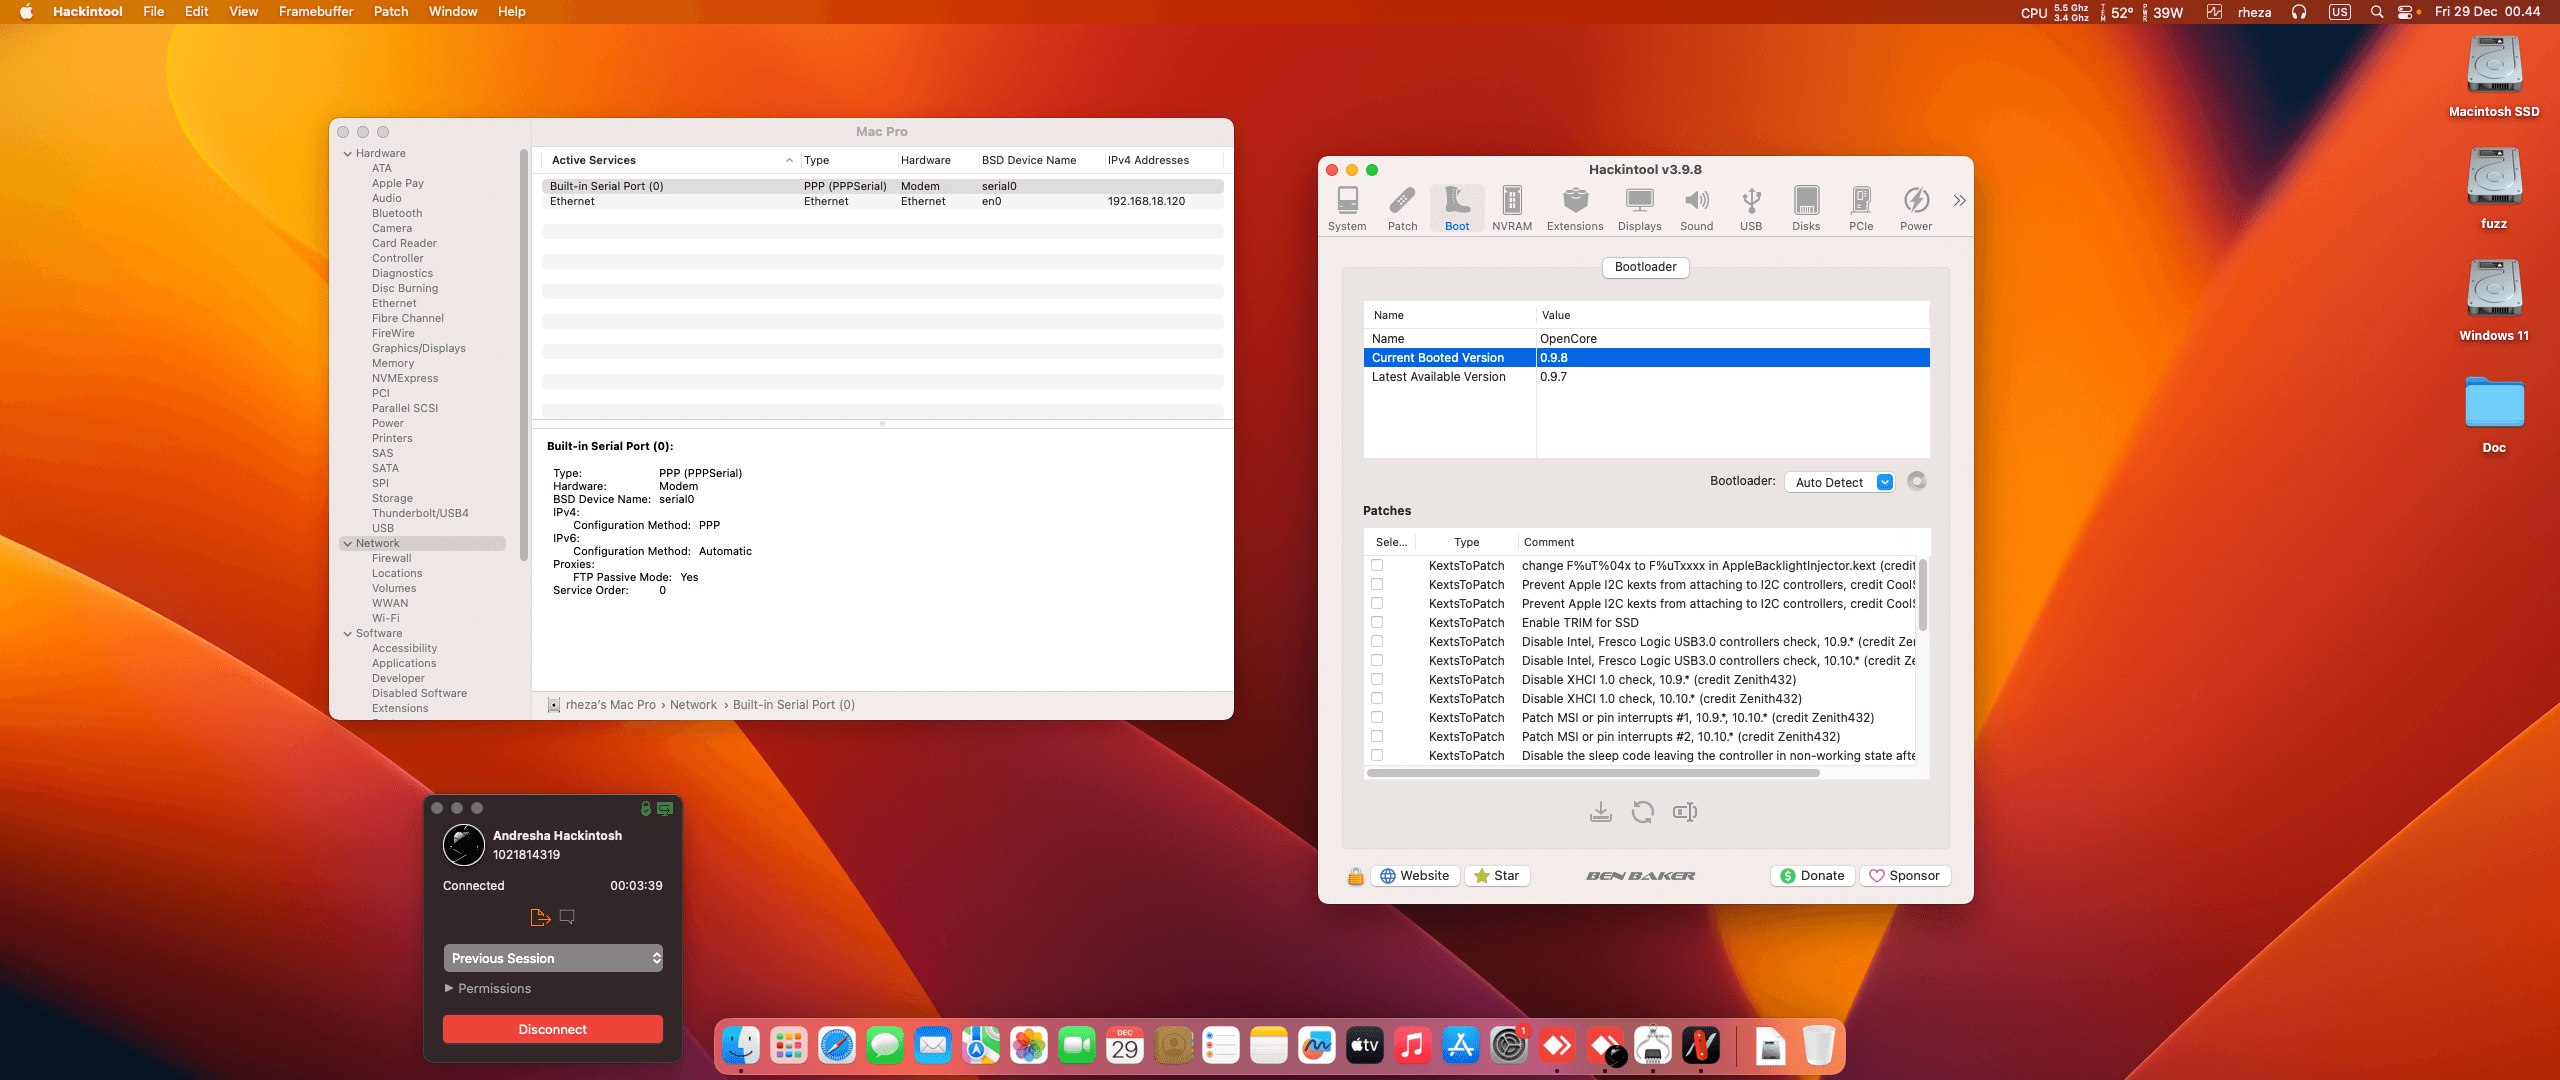Image resolution: width=2560 pixels, height=1080 pixels.
Task: Open the Previous Session dropdown
Action: 553,958
